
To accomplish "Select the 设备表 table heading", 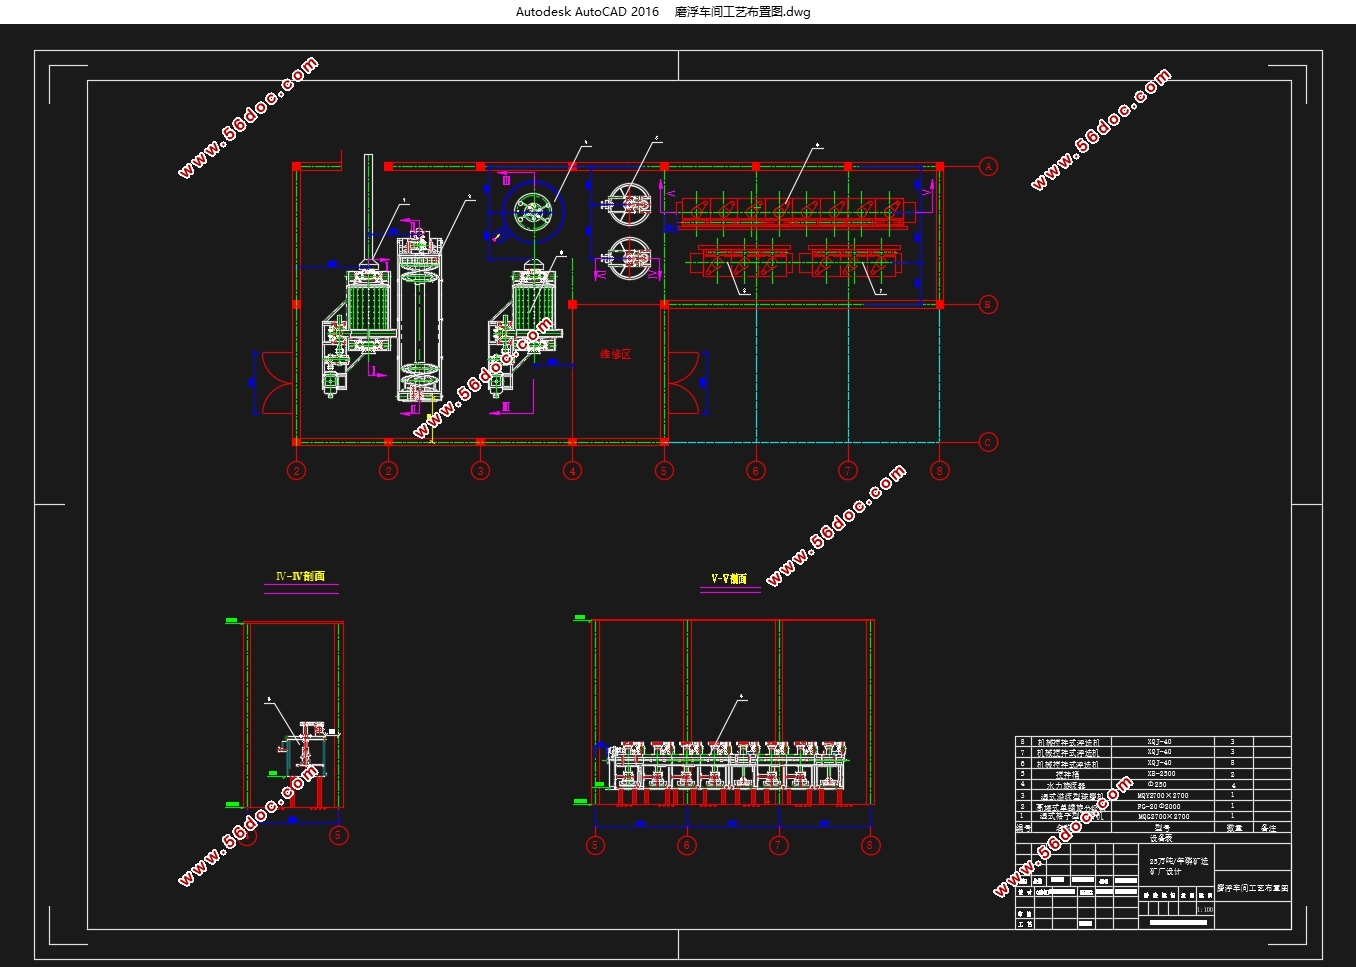I will coord(1160,838).
